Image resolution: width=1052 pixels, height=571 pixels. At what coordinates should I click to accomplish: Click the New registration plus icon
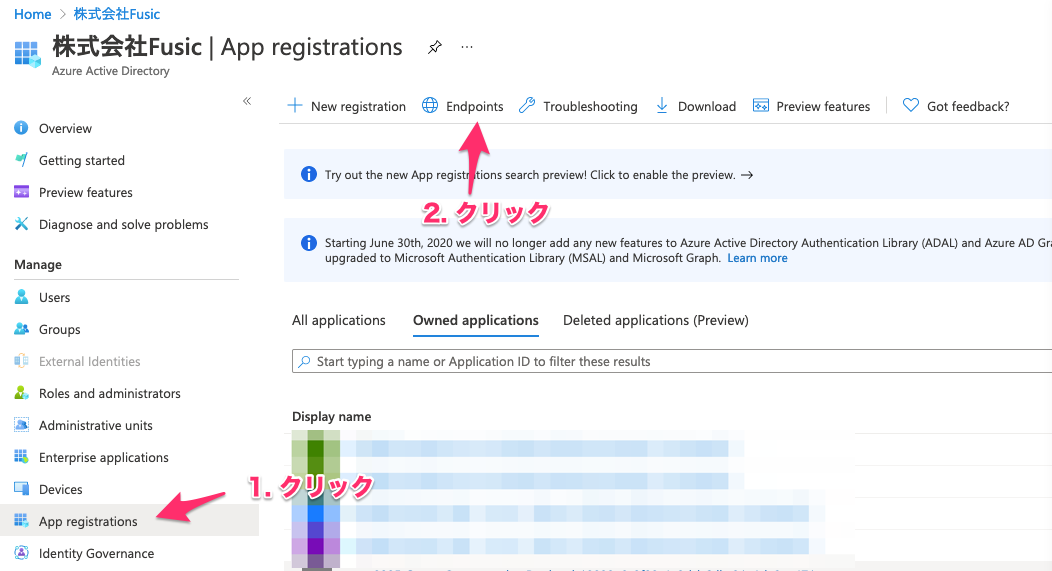(295, 106)
